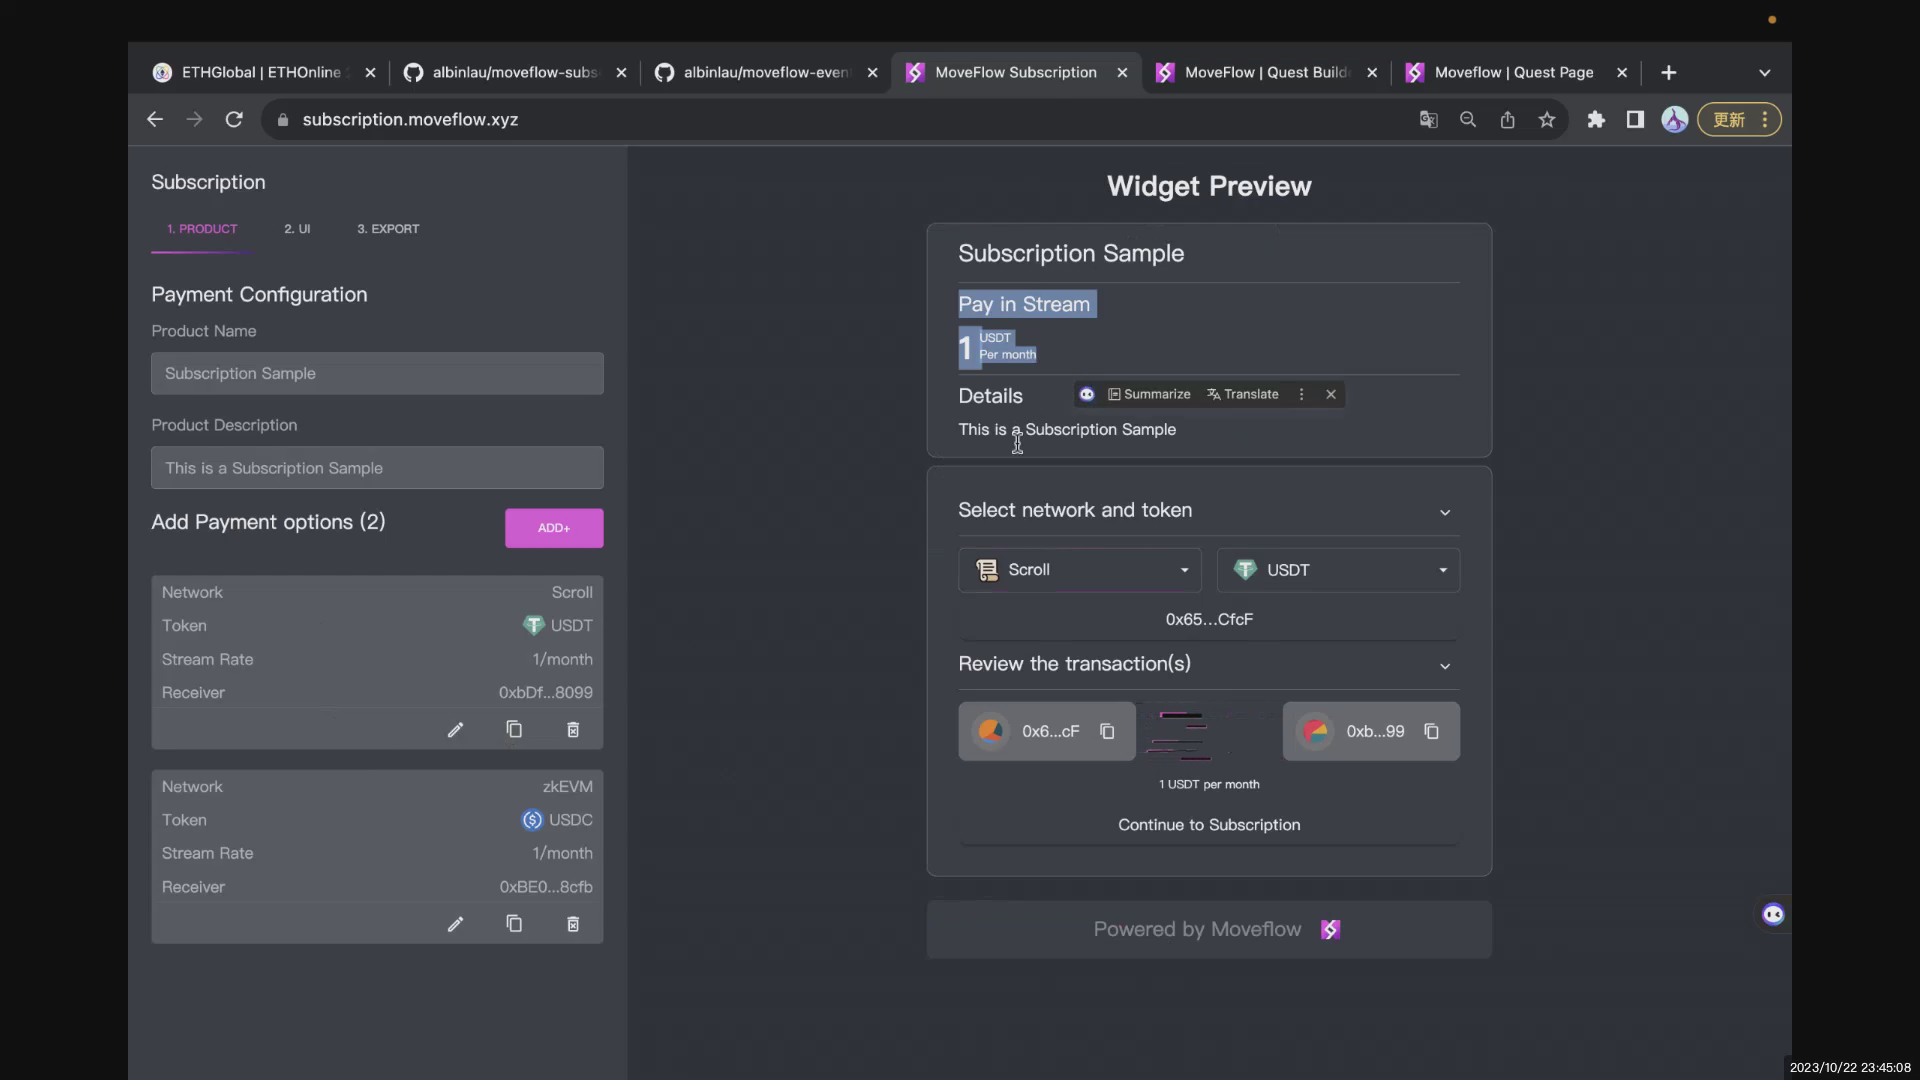Click the receiver value 0xbDf...8099
1920x1080 pixels.
coord(546,693)
